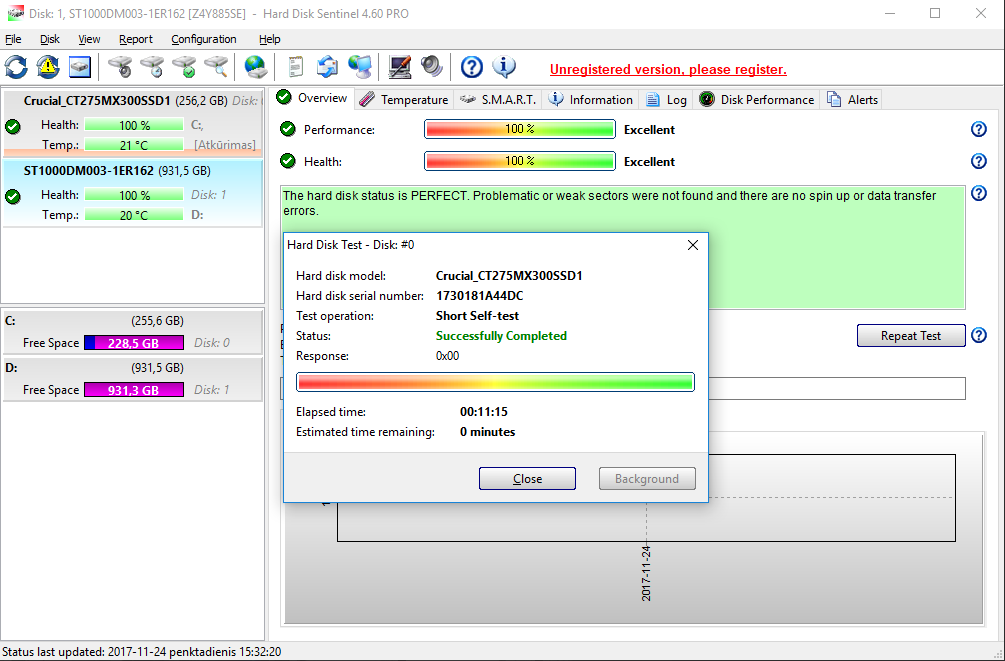
Task: Switch to the Temperature tab
Action: (x=404, y=99)
